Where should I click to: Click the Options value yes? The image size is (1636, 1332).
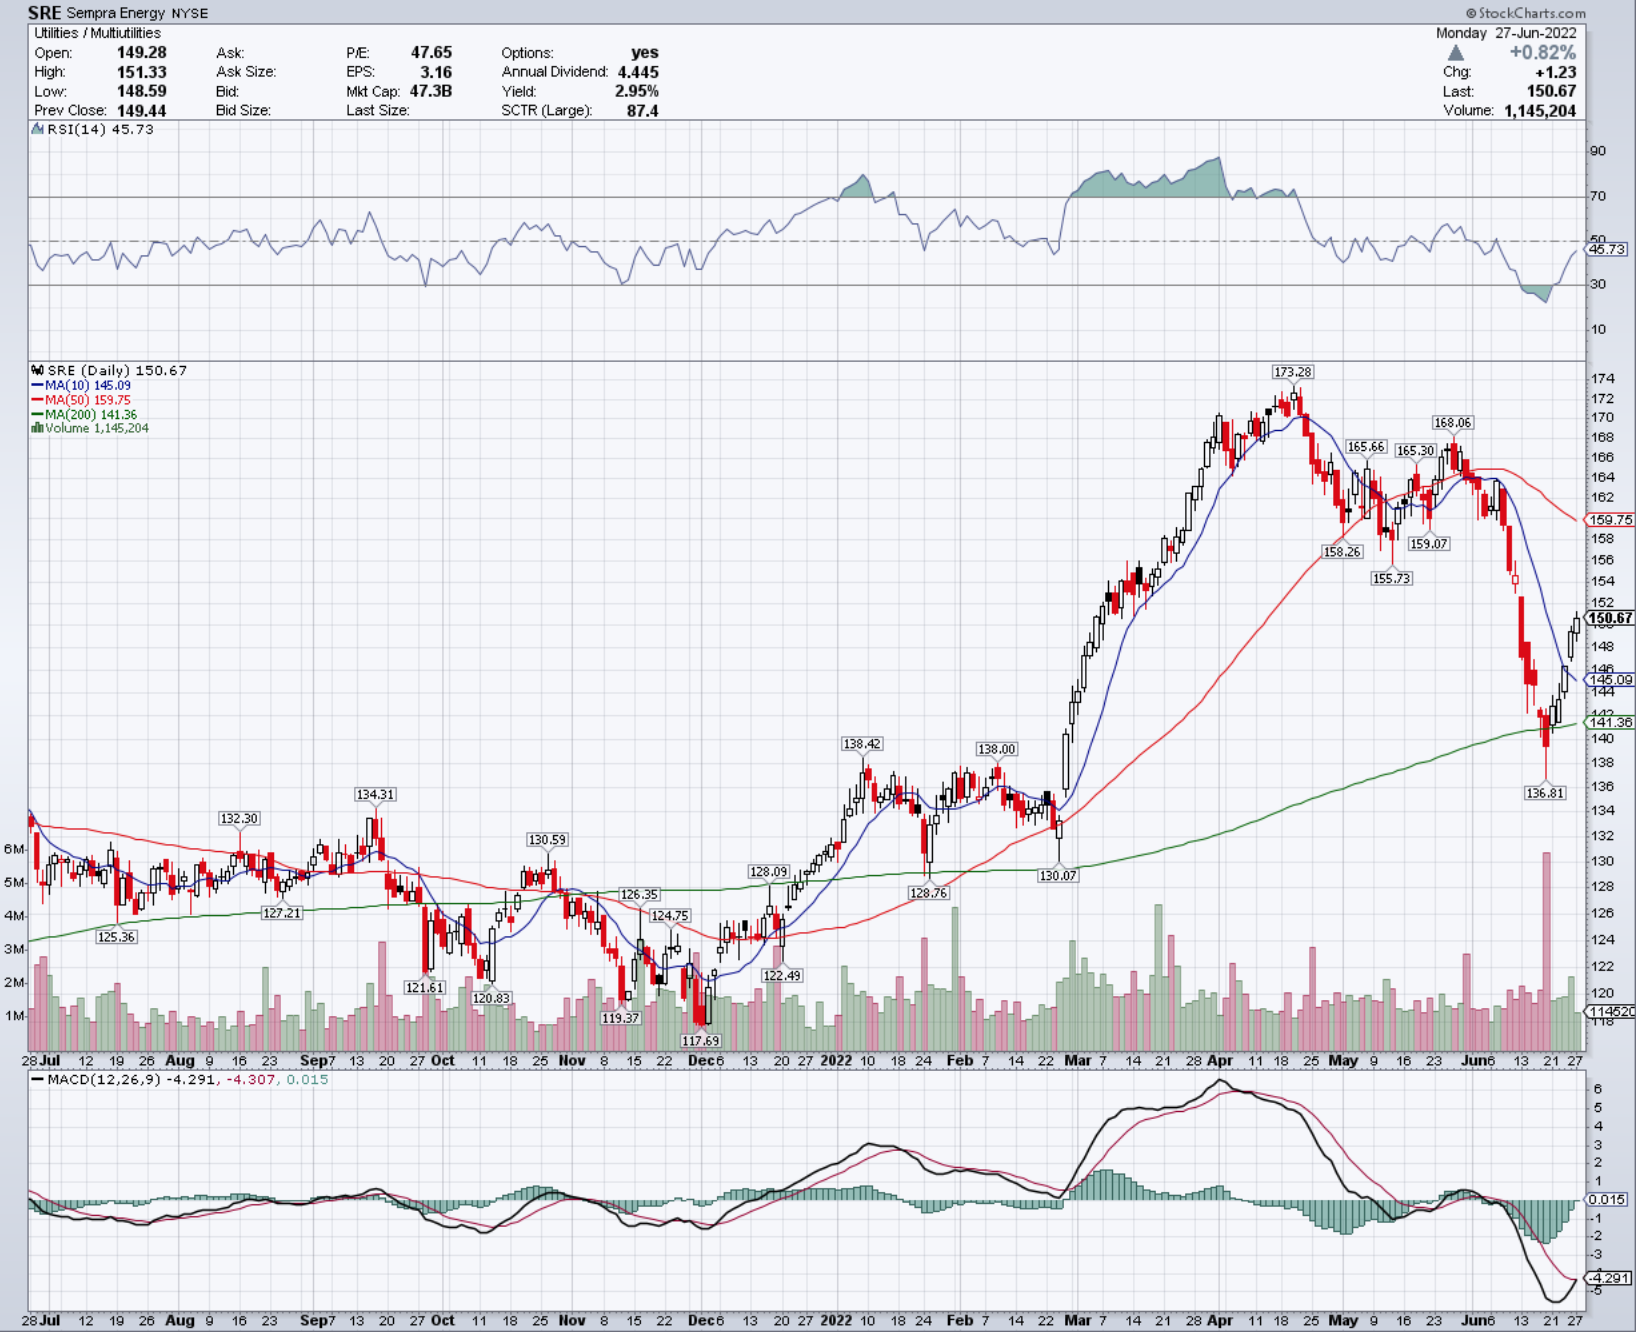point(645,52)
